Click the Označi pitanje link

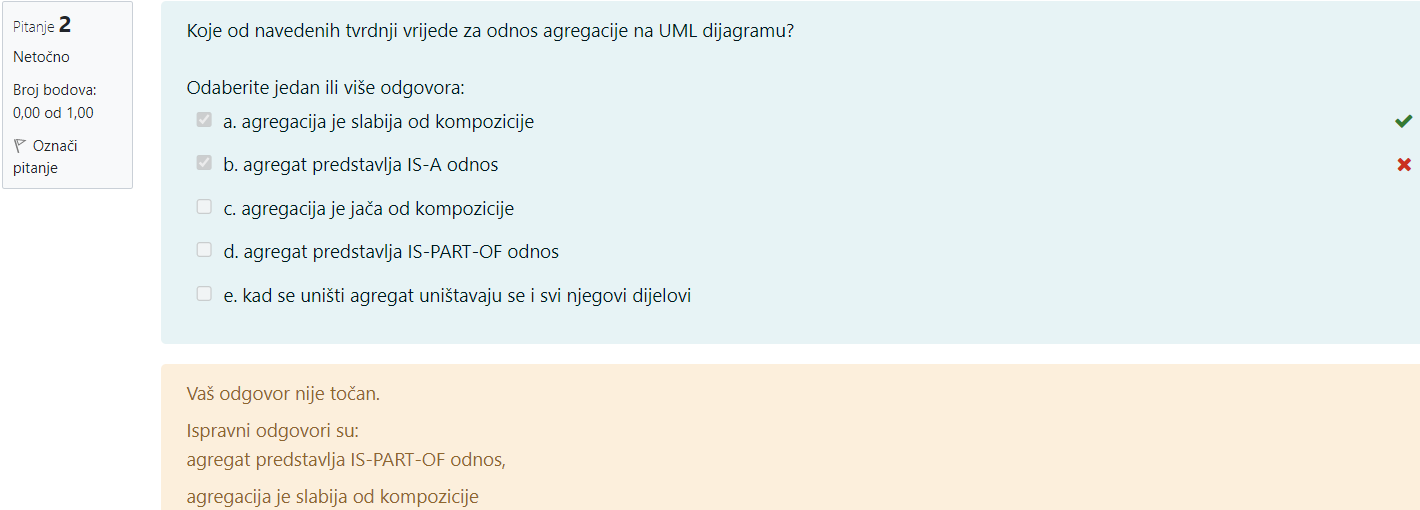(46, 157)
